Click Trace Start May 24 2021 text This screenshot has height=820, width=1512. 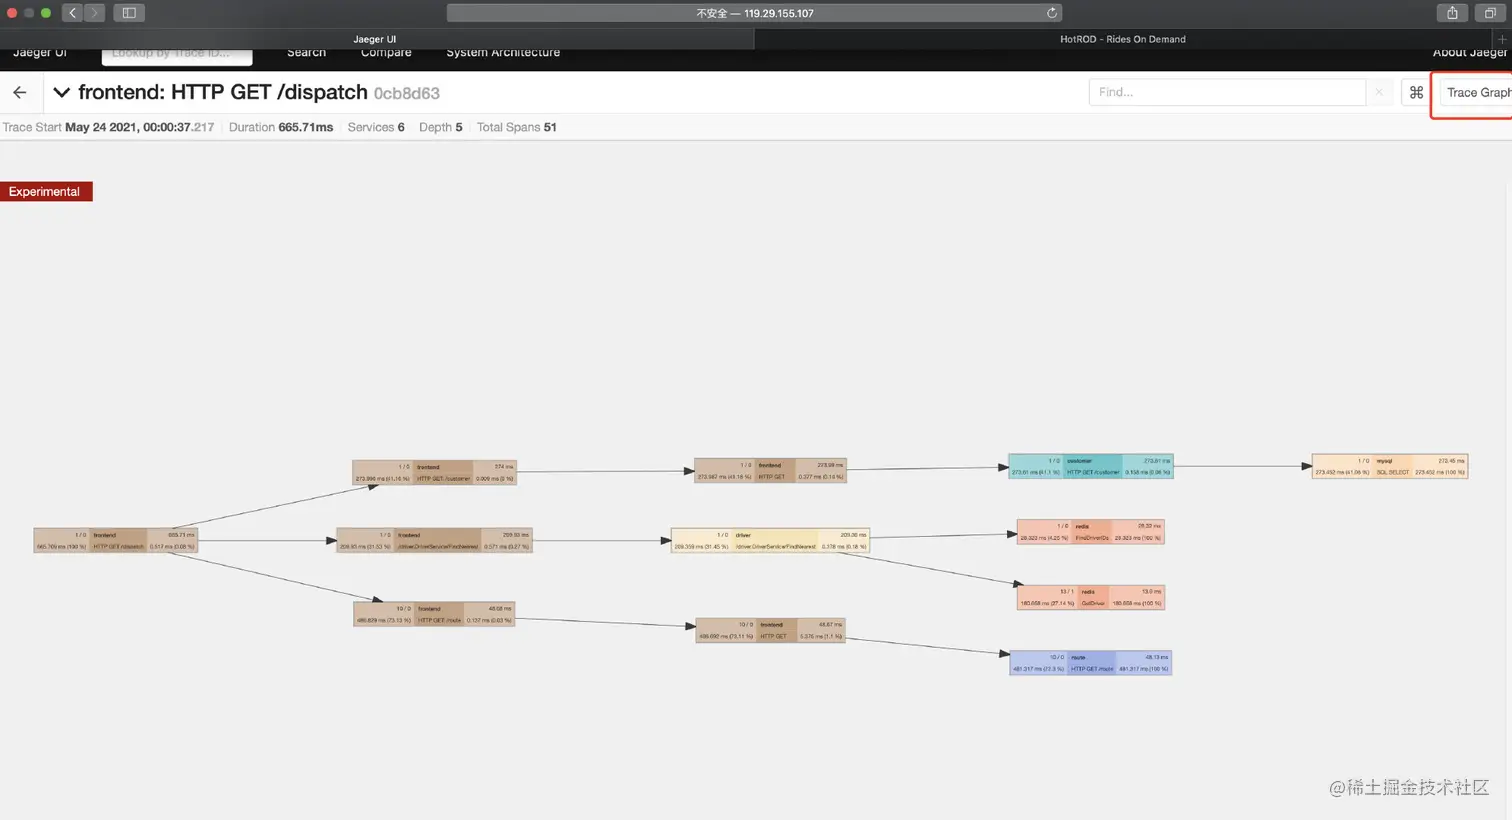click(108, 127)
